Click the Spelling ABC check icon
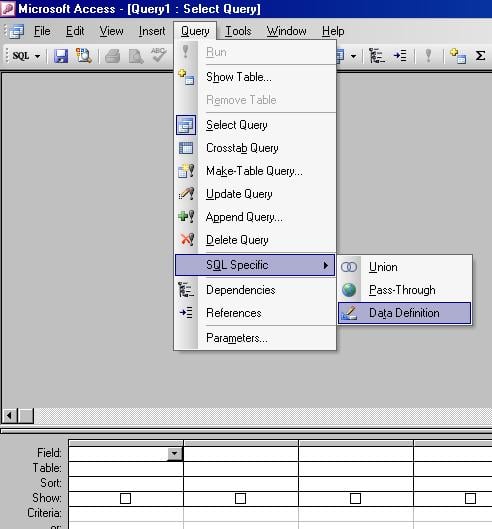The height and width of the screenshot is (529, 492). (x=158, y=55)
